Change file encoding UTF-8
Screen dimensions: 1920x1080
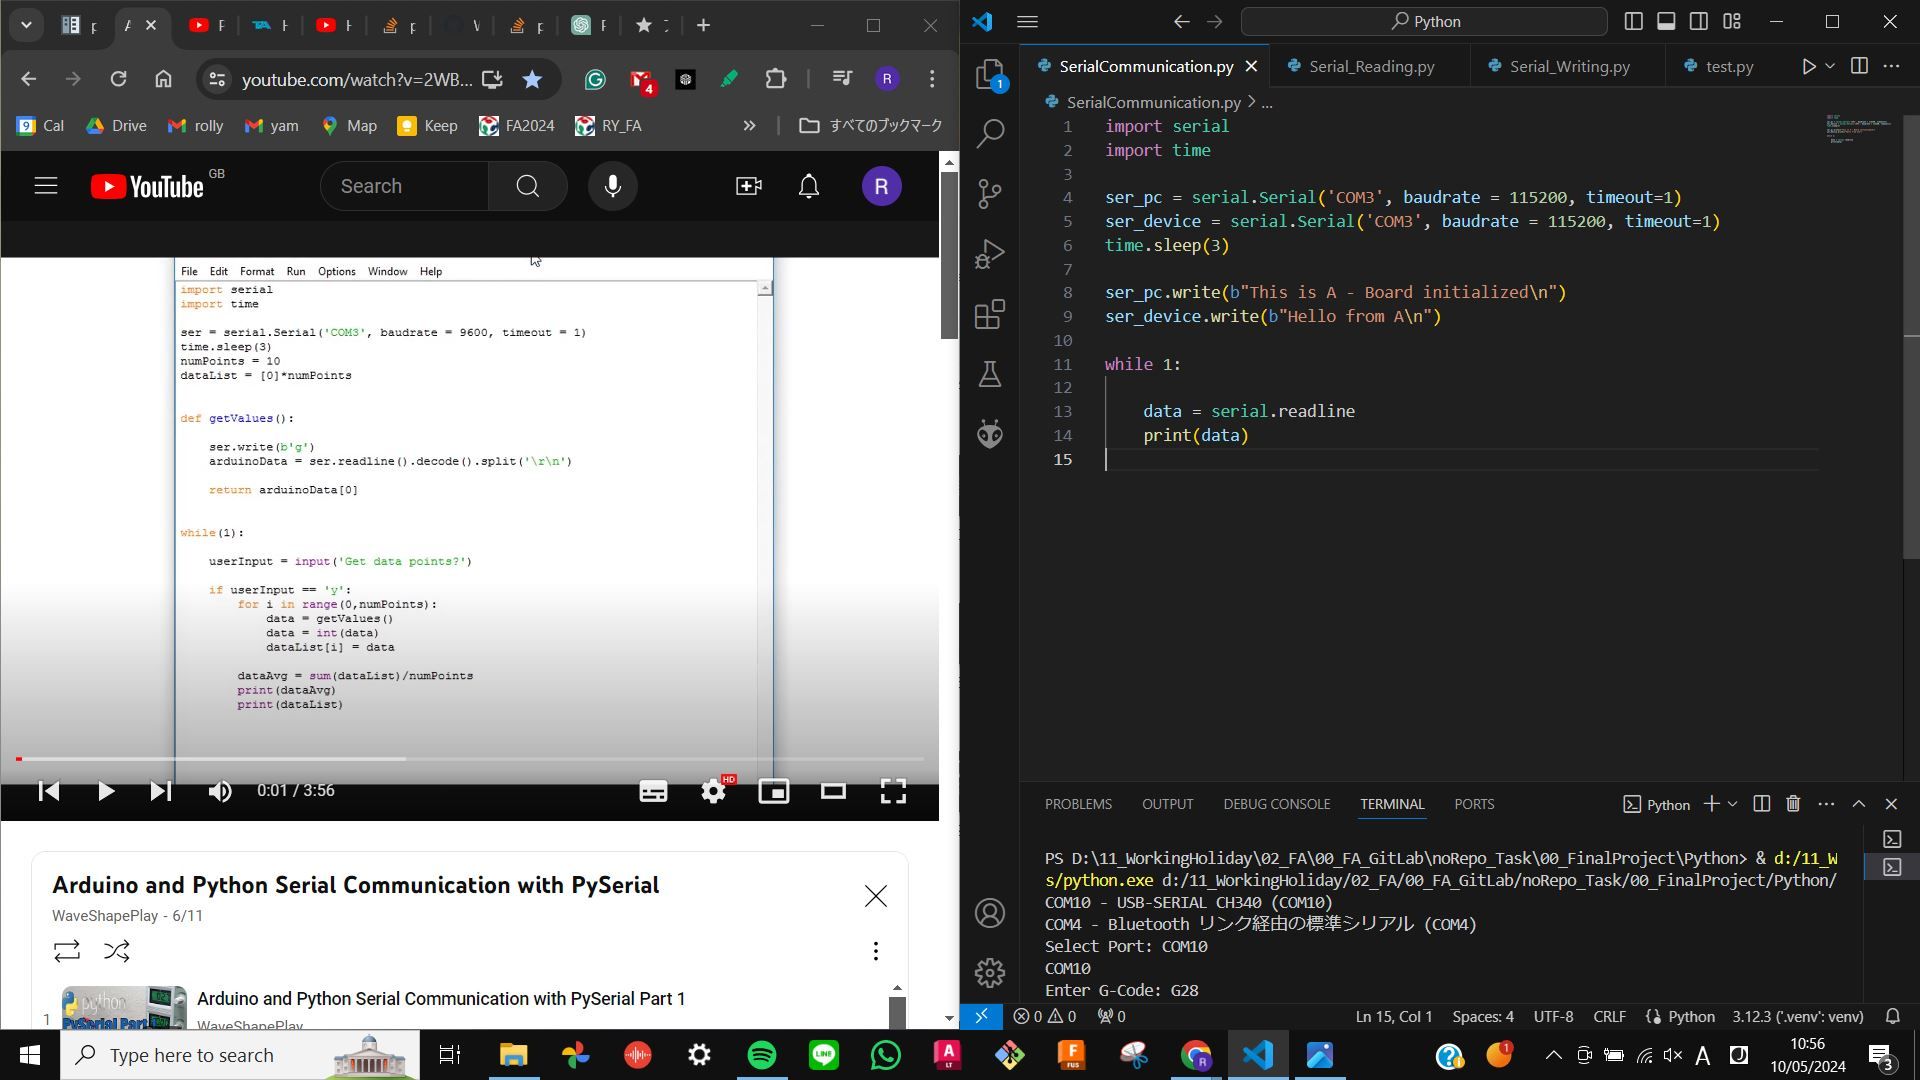point(1553,1016)
